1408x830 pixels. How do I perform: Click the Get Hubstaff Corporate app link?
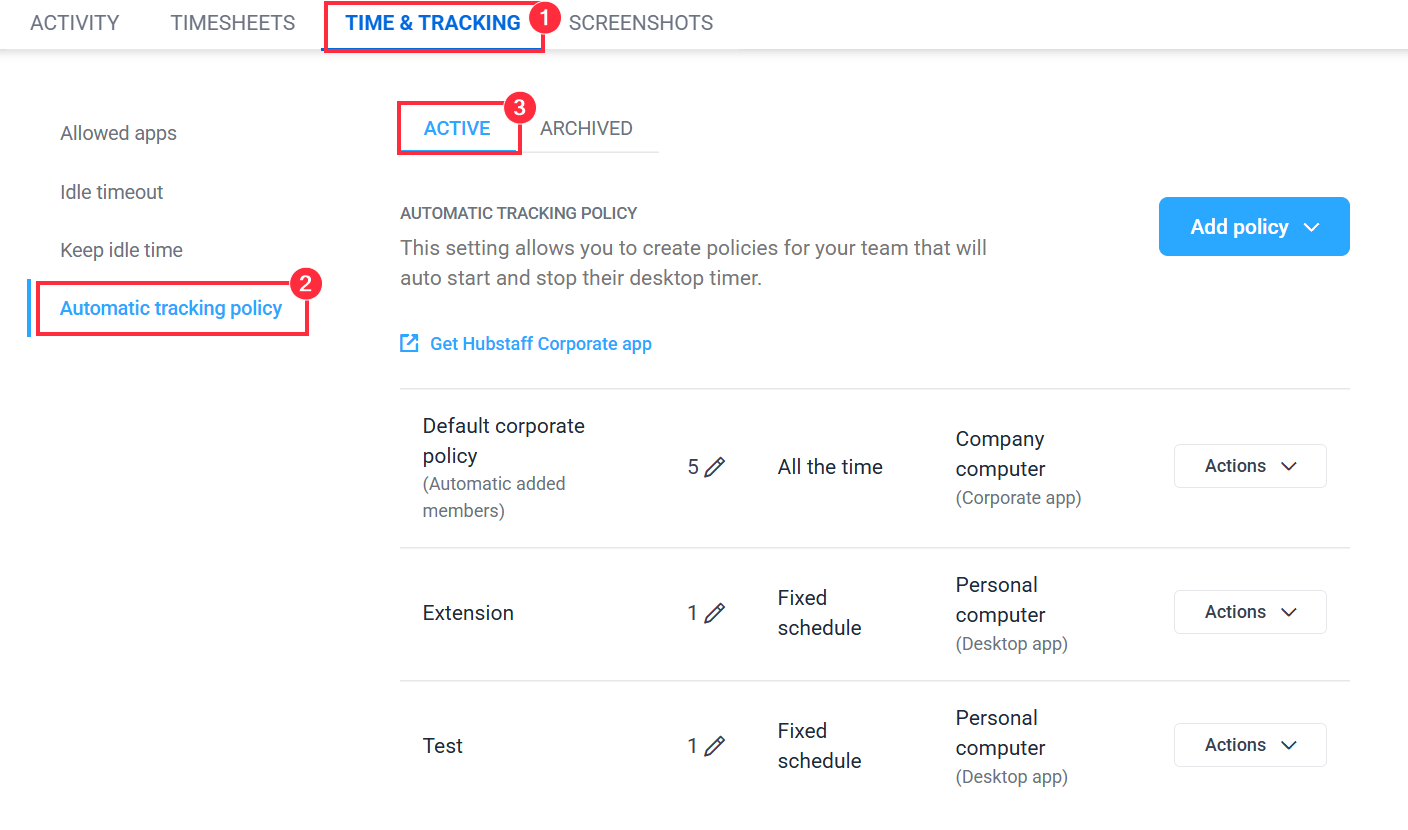[541, 343]
